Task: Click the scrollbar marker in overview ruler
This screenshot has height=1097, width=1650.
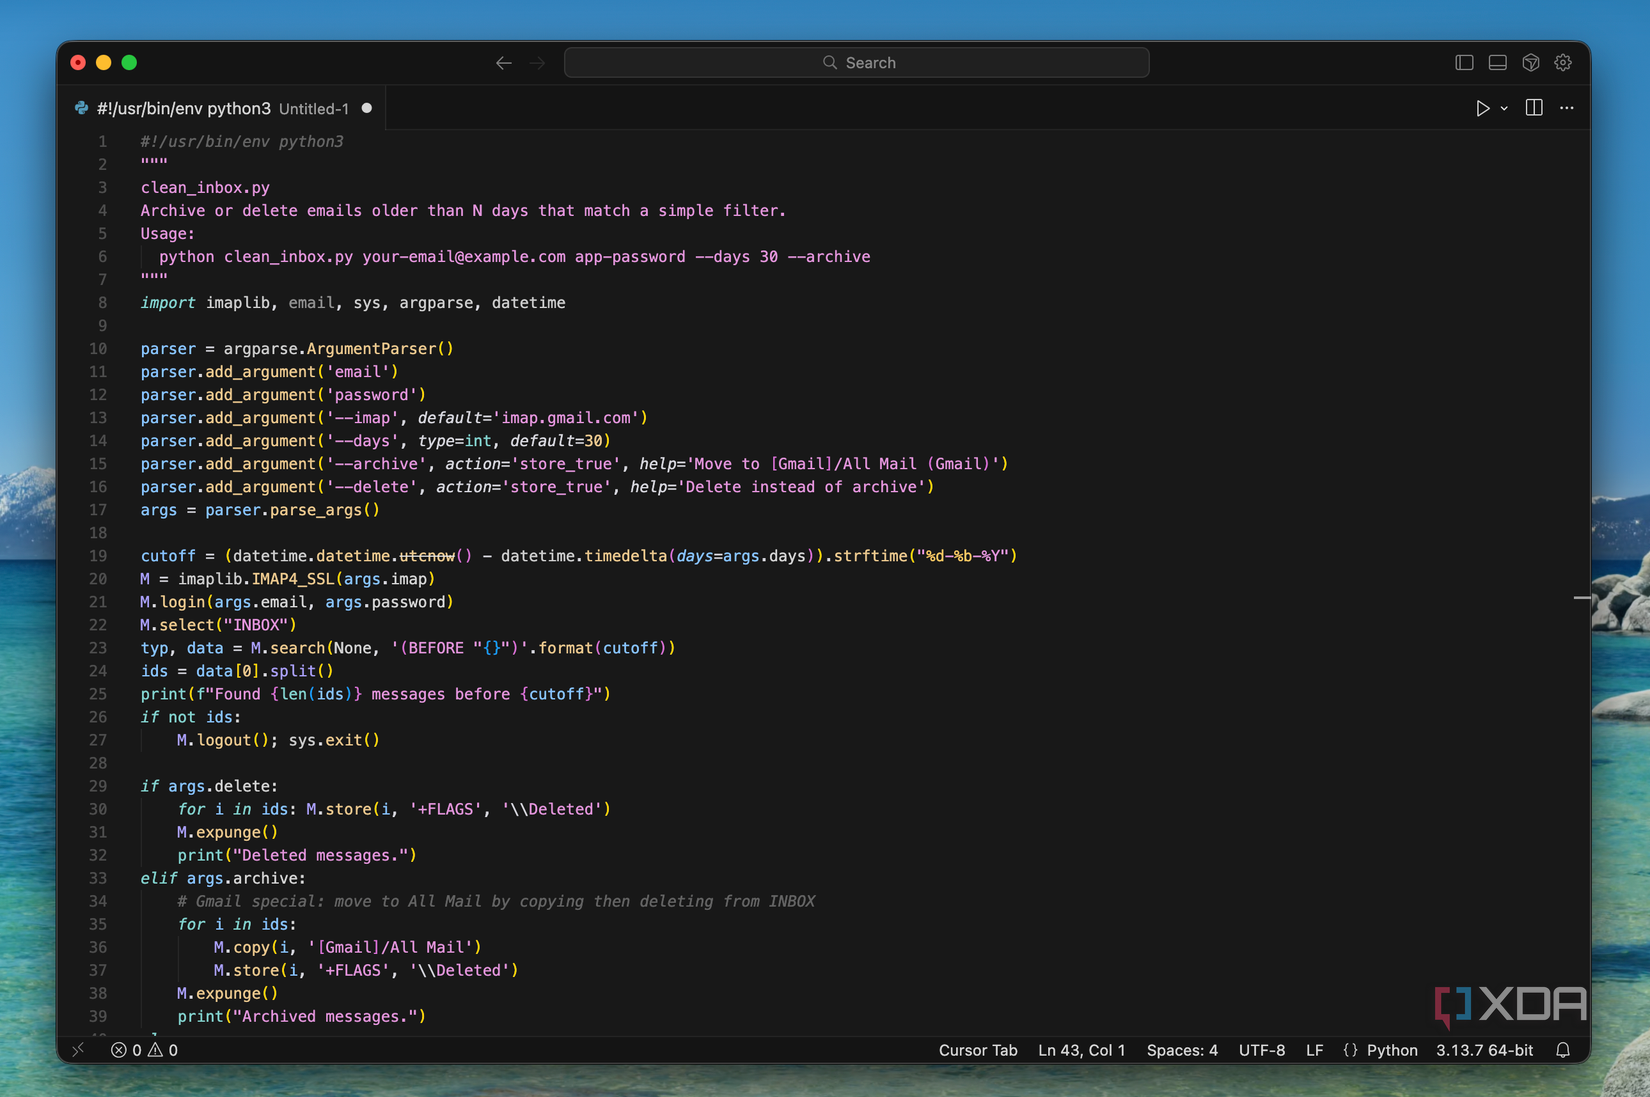Action: coord(1581,597)
